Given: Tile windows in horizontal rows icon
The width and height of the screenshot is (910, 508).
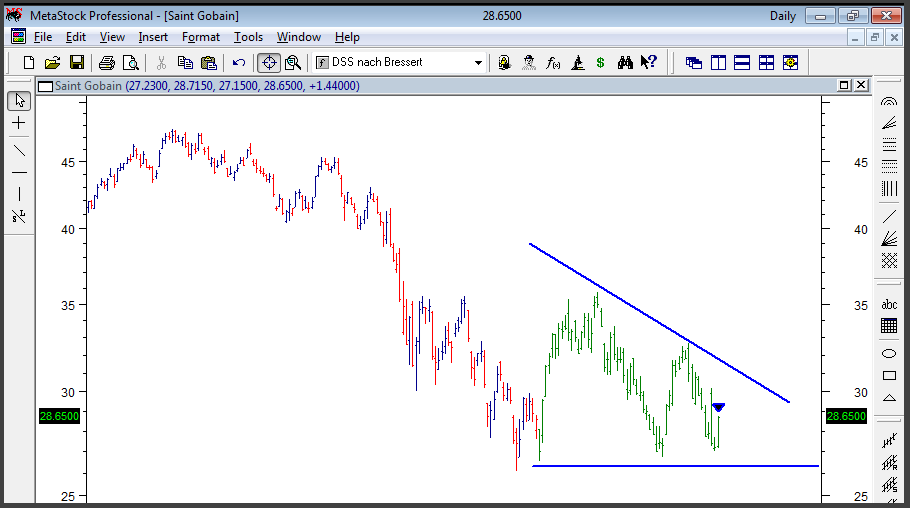Looking at the screenshot, I should [742, 62].
